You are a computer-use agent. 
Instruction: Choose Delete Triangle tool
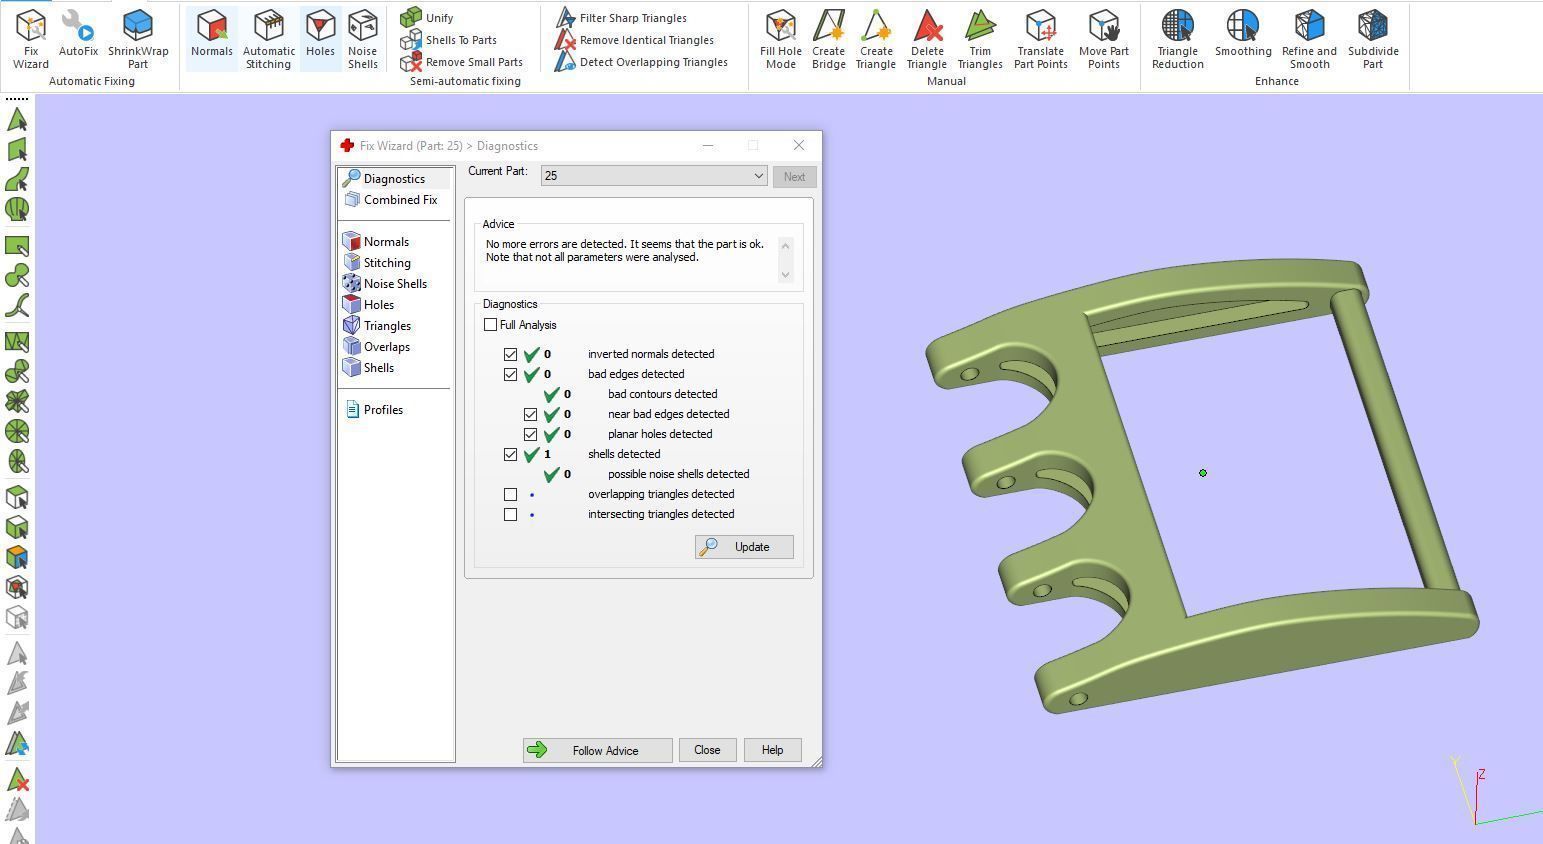927,39
